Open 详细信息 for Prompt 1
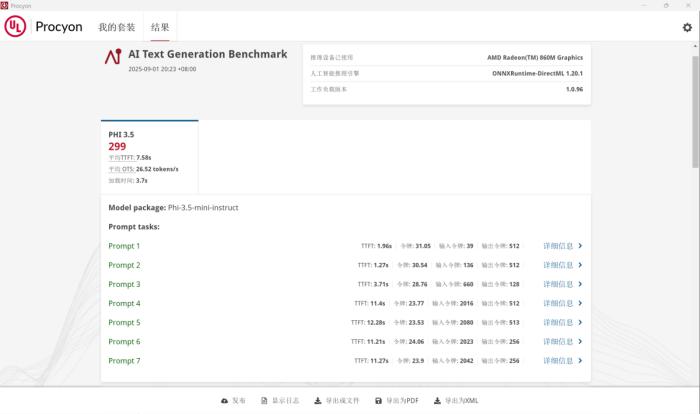The height and width of the screenshot is (414, 700). [558, 246]
